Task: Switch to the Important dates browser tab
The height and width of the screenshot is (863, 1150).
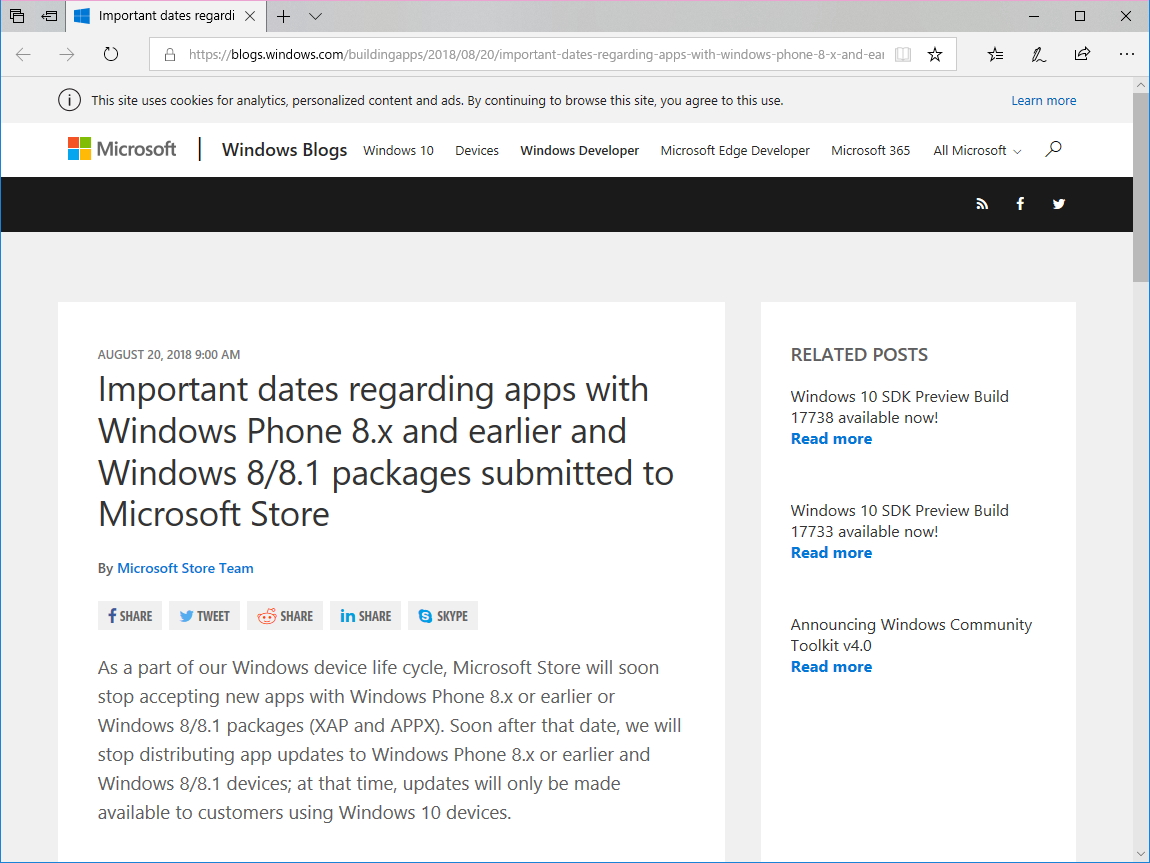Action: tap(165, 16)
